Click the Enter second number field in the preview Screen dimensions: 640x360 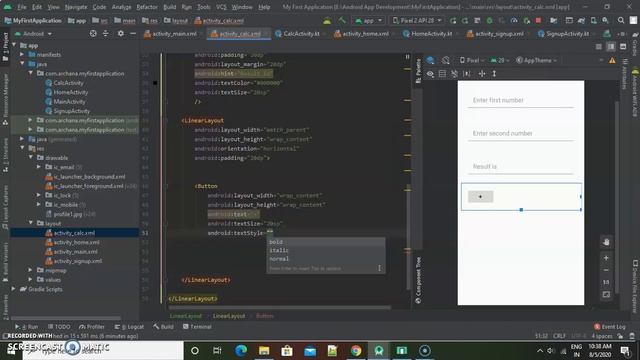click(x=521, y=134)
